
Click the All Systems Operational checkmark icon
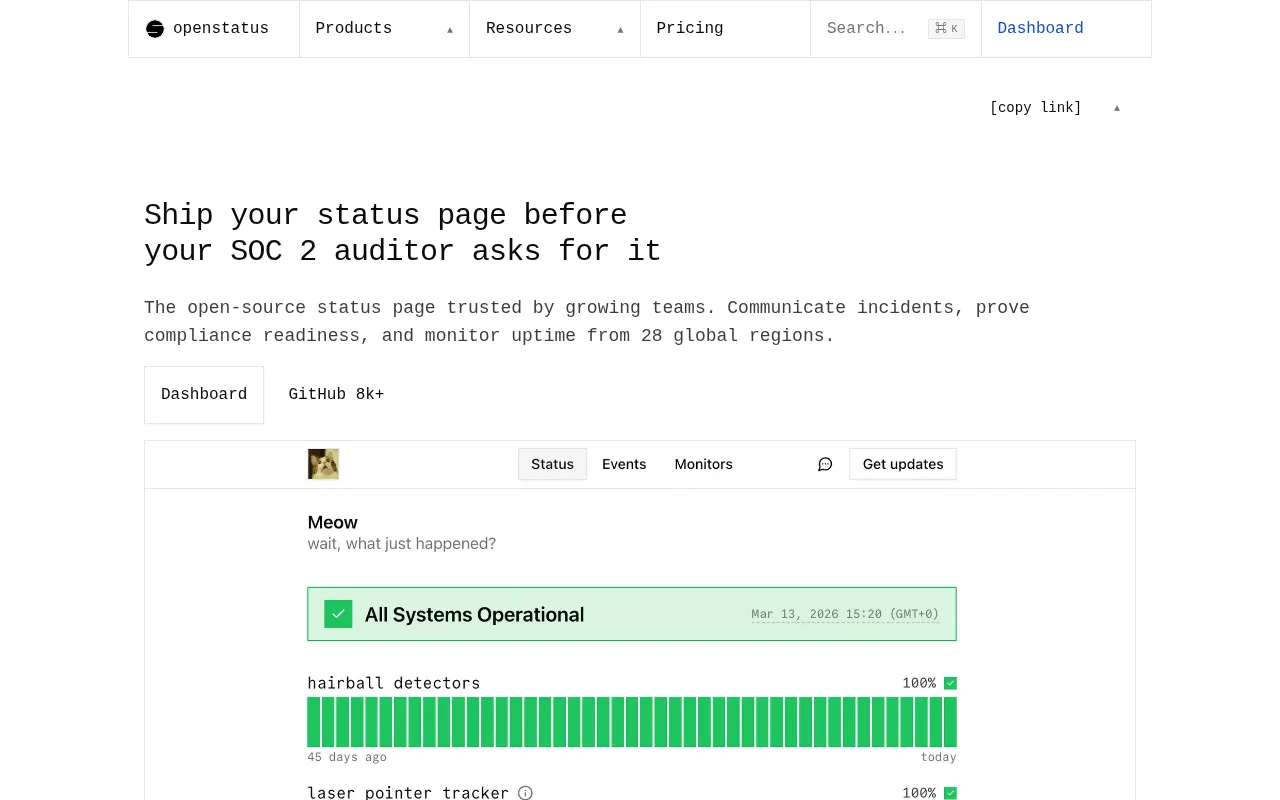coord(338,614)
